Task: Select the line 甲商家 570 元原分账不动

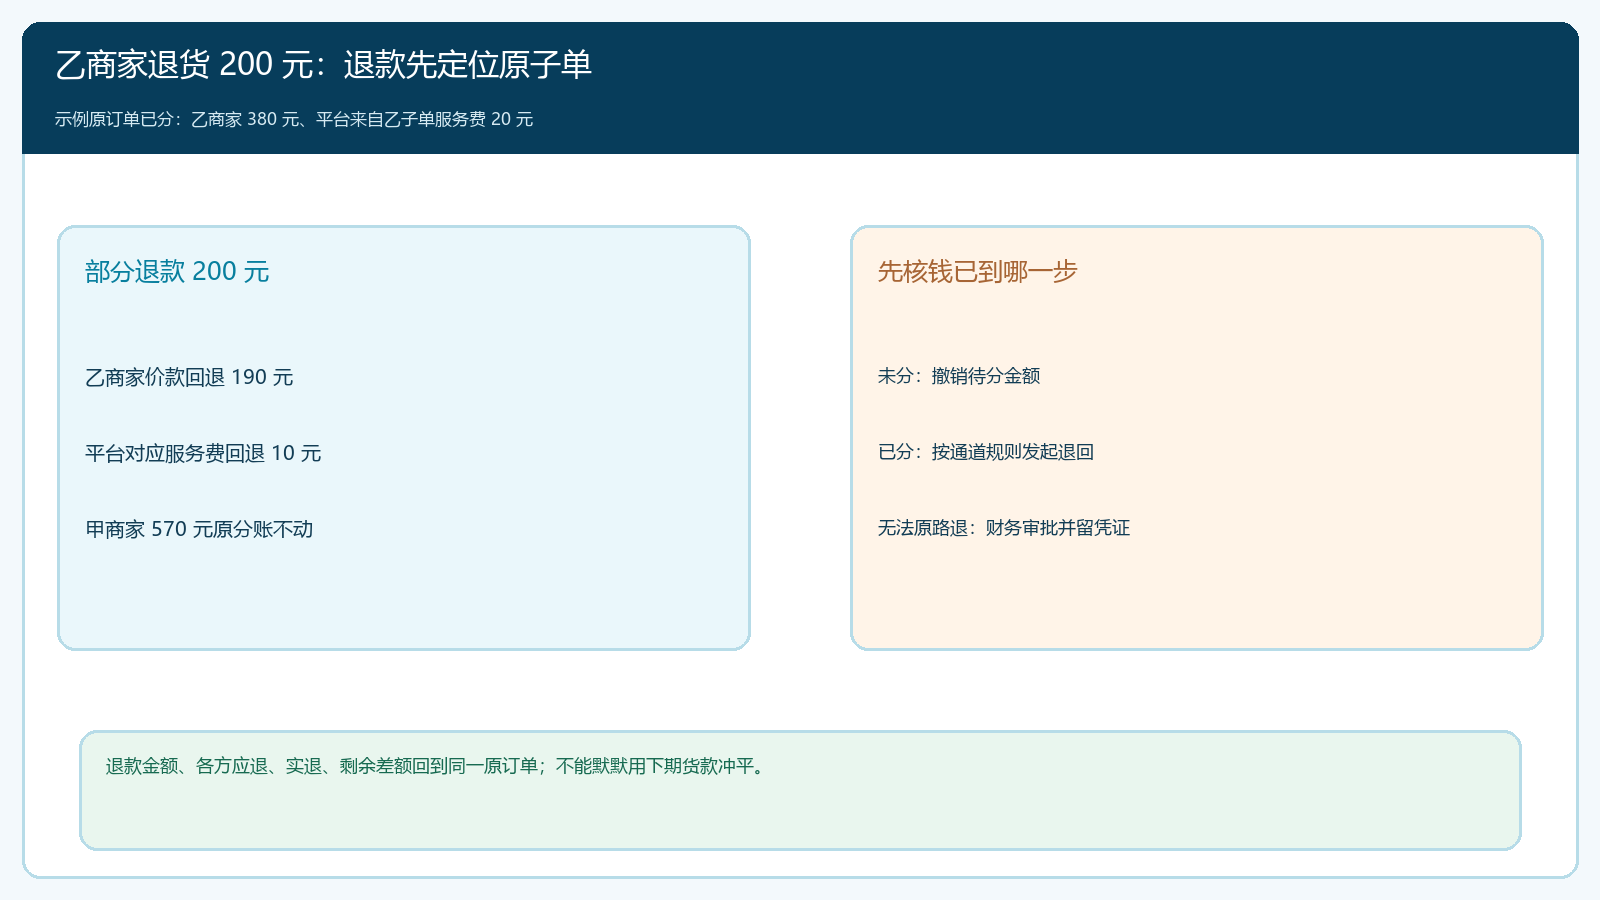Action: coord(199,529)
